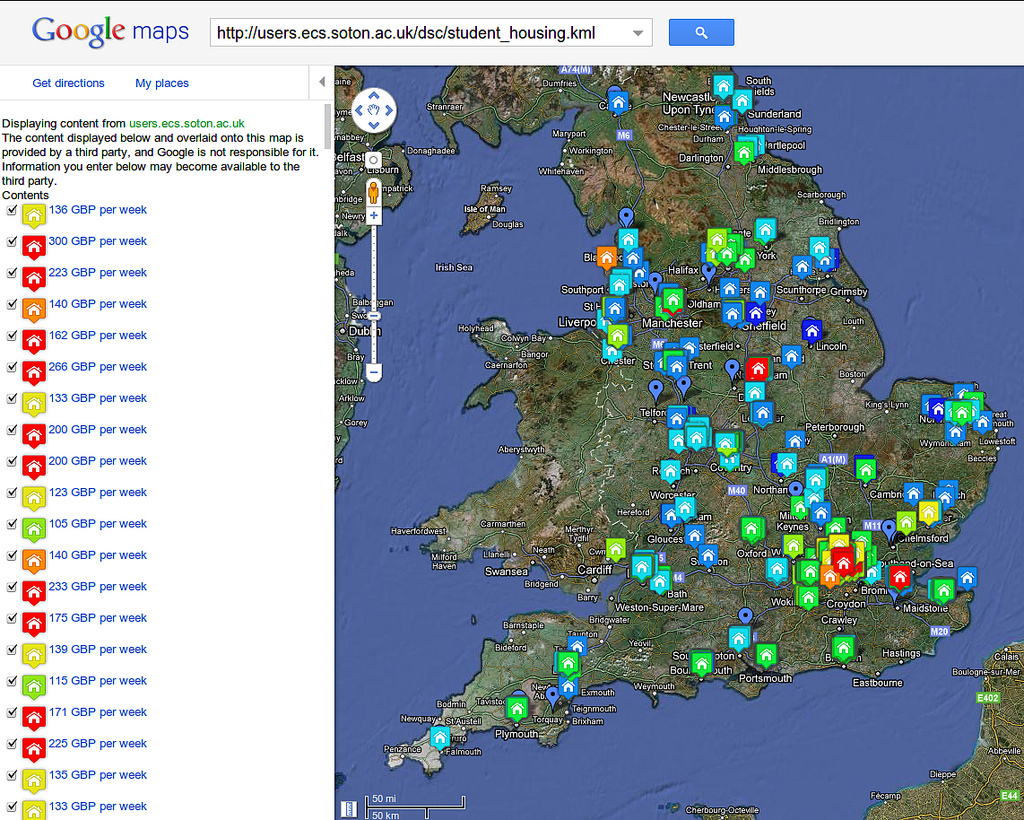1024x820 pixels.
Task: Toggle the 105 GBP per week checkbox
Action: pos(11,524)
